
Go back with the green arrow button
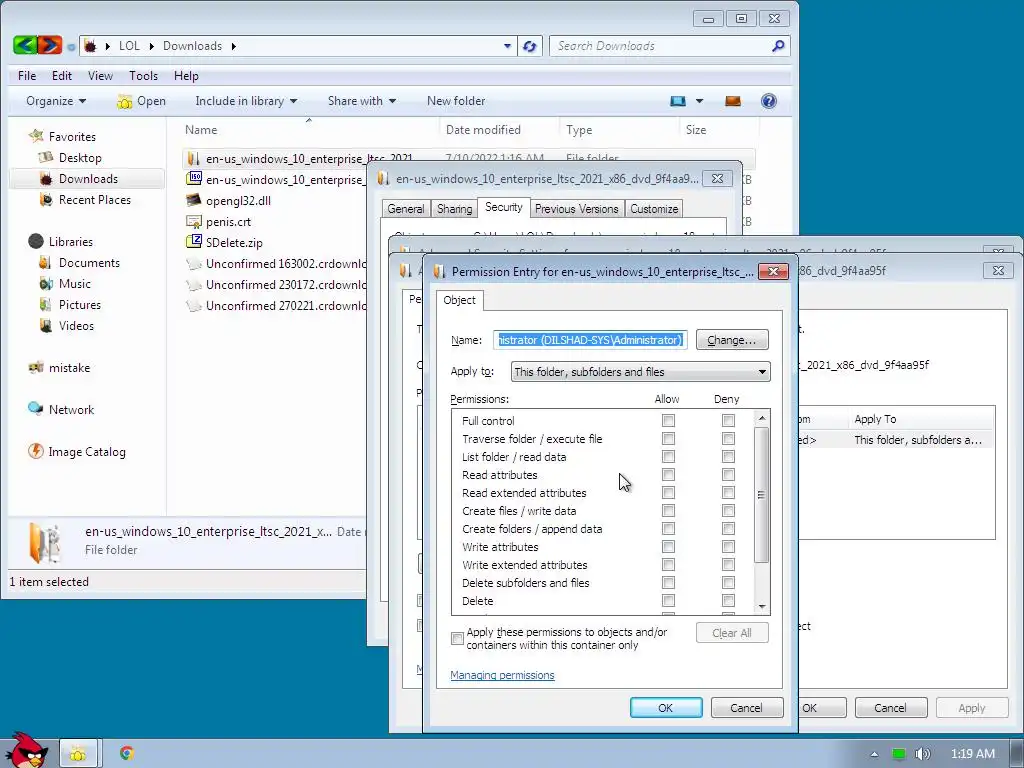[25, 45]
